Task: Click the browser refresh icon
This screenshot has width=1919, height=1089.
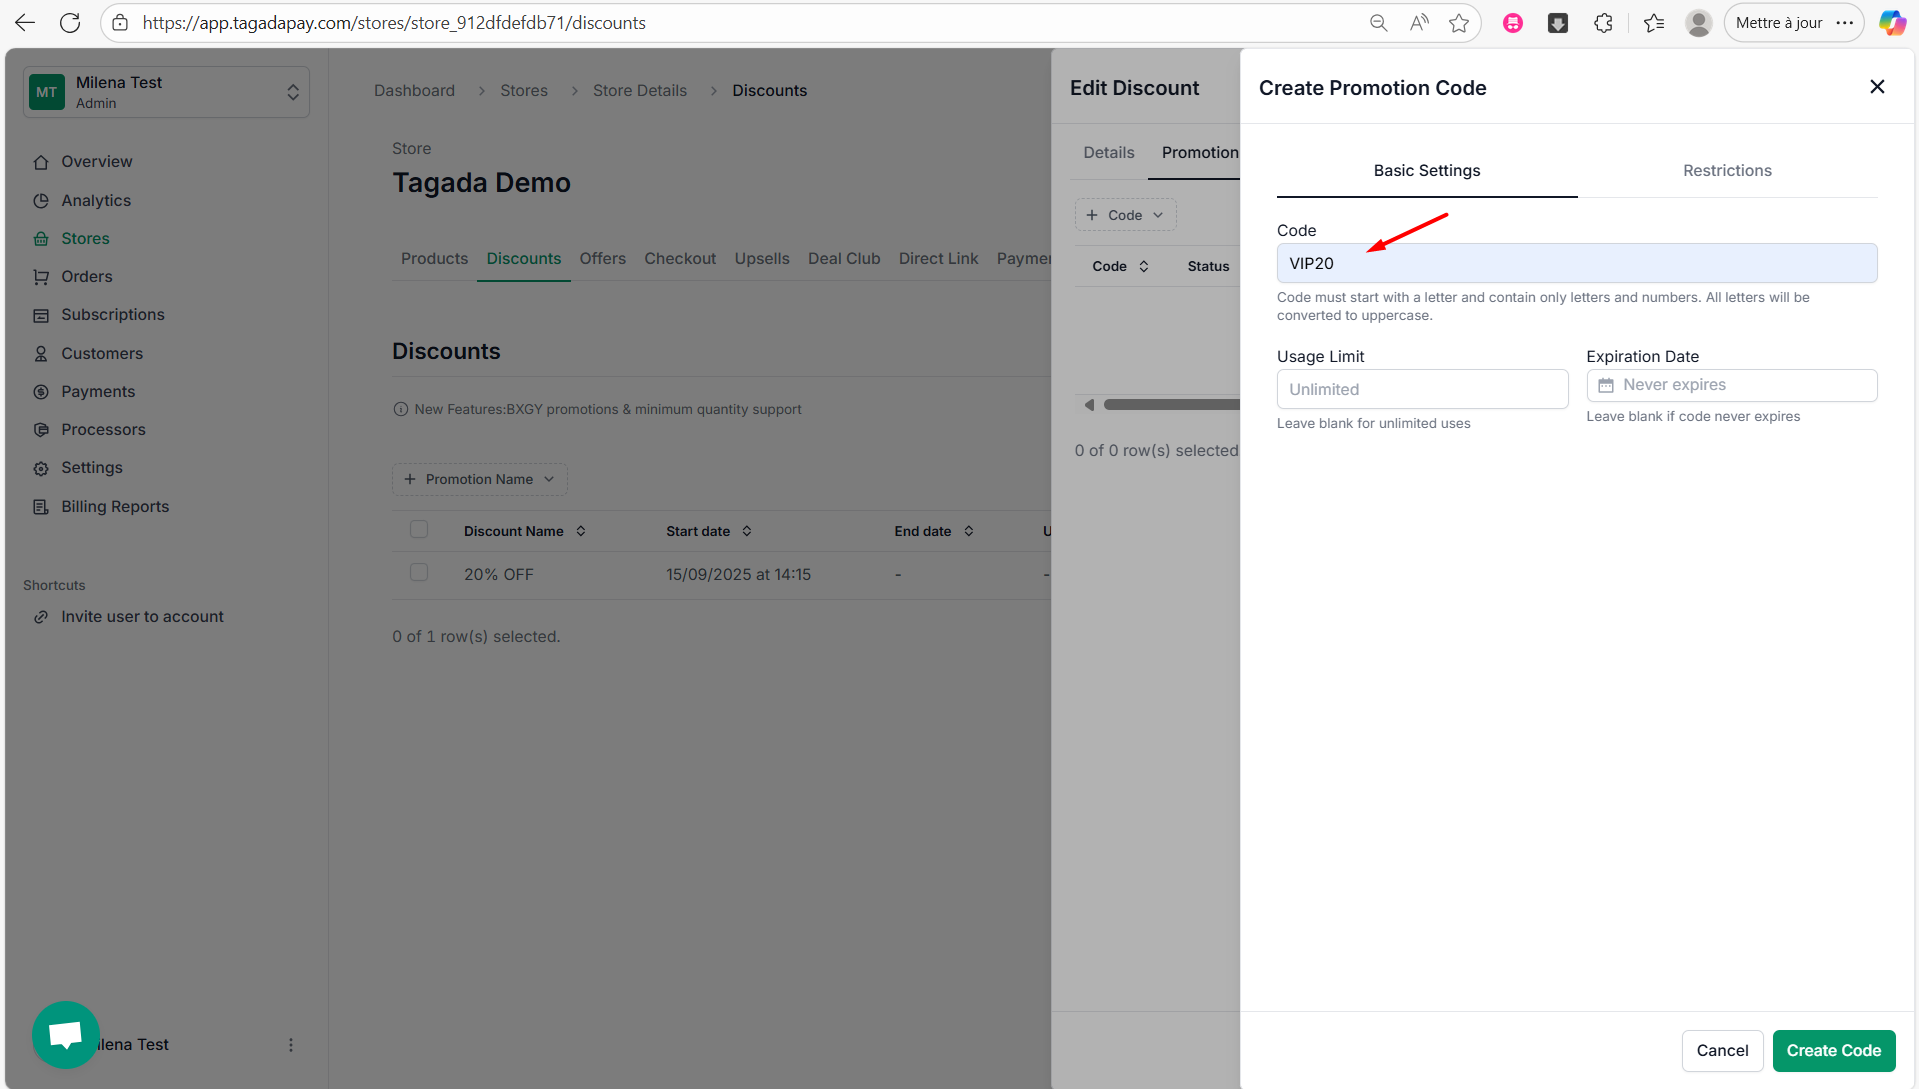Action: pos(70,23)
